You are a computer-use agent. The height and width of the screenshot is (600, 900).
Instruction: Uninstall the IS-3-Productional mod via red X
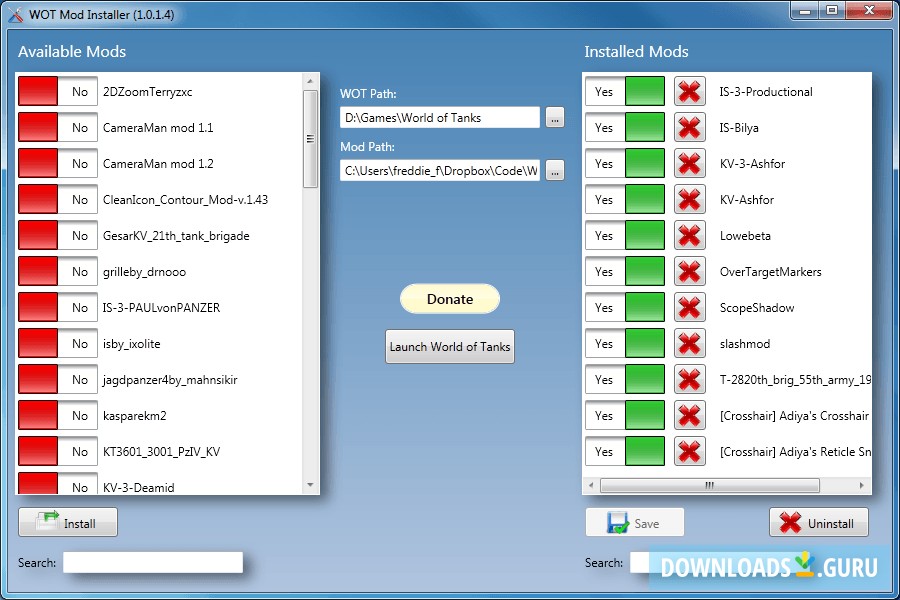[690, 91]
